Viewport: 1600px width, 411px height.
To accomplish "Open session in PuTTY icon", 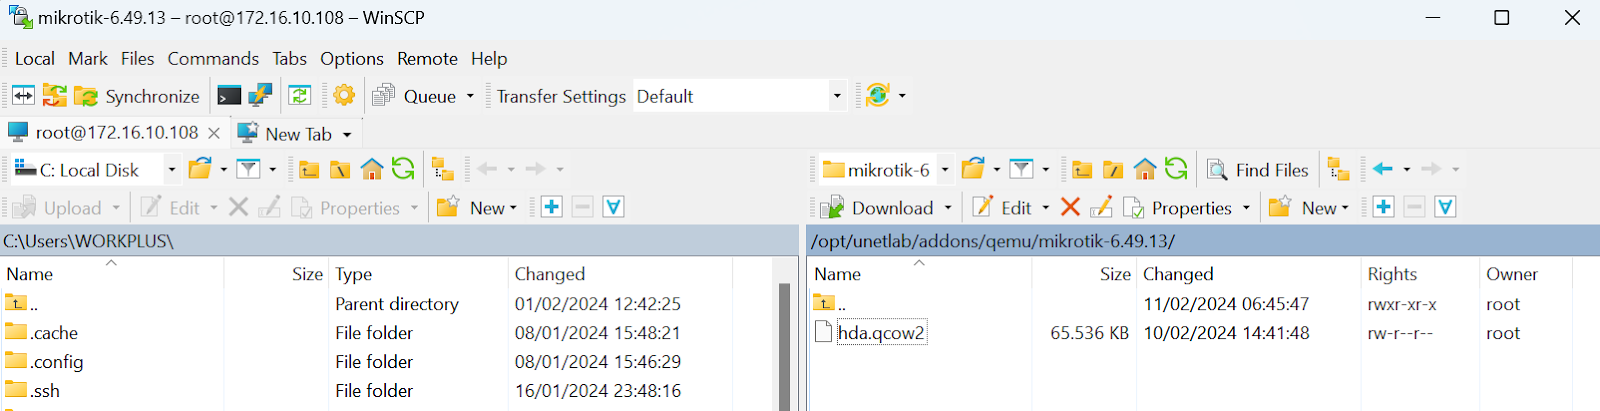I will (x=260, y=96).
